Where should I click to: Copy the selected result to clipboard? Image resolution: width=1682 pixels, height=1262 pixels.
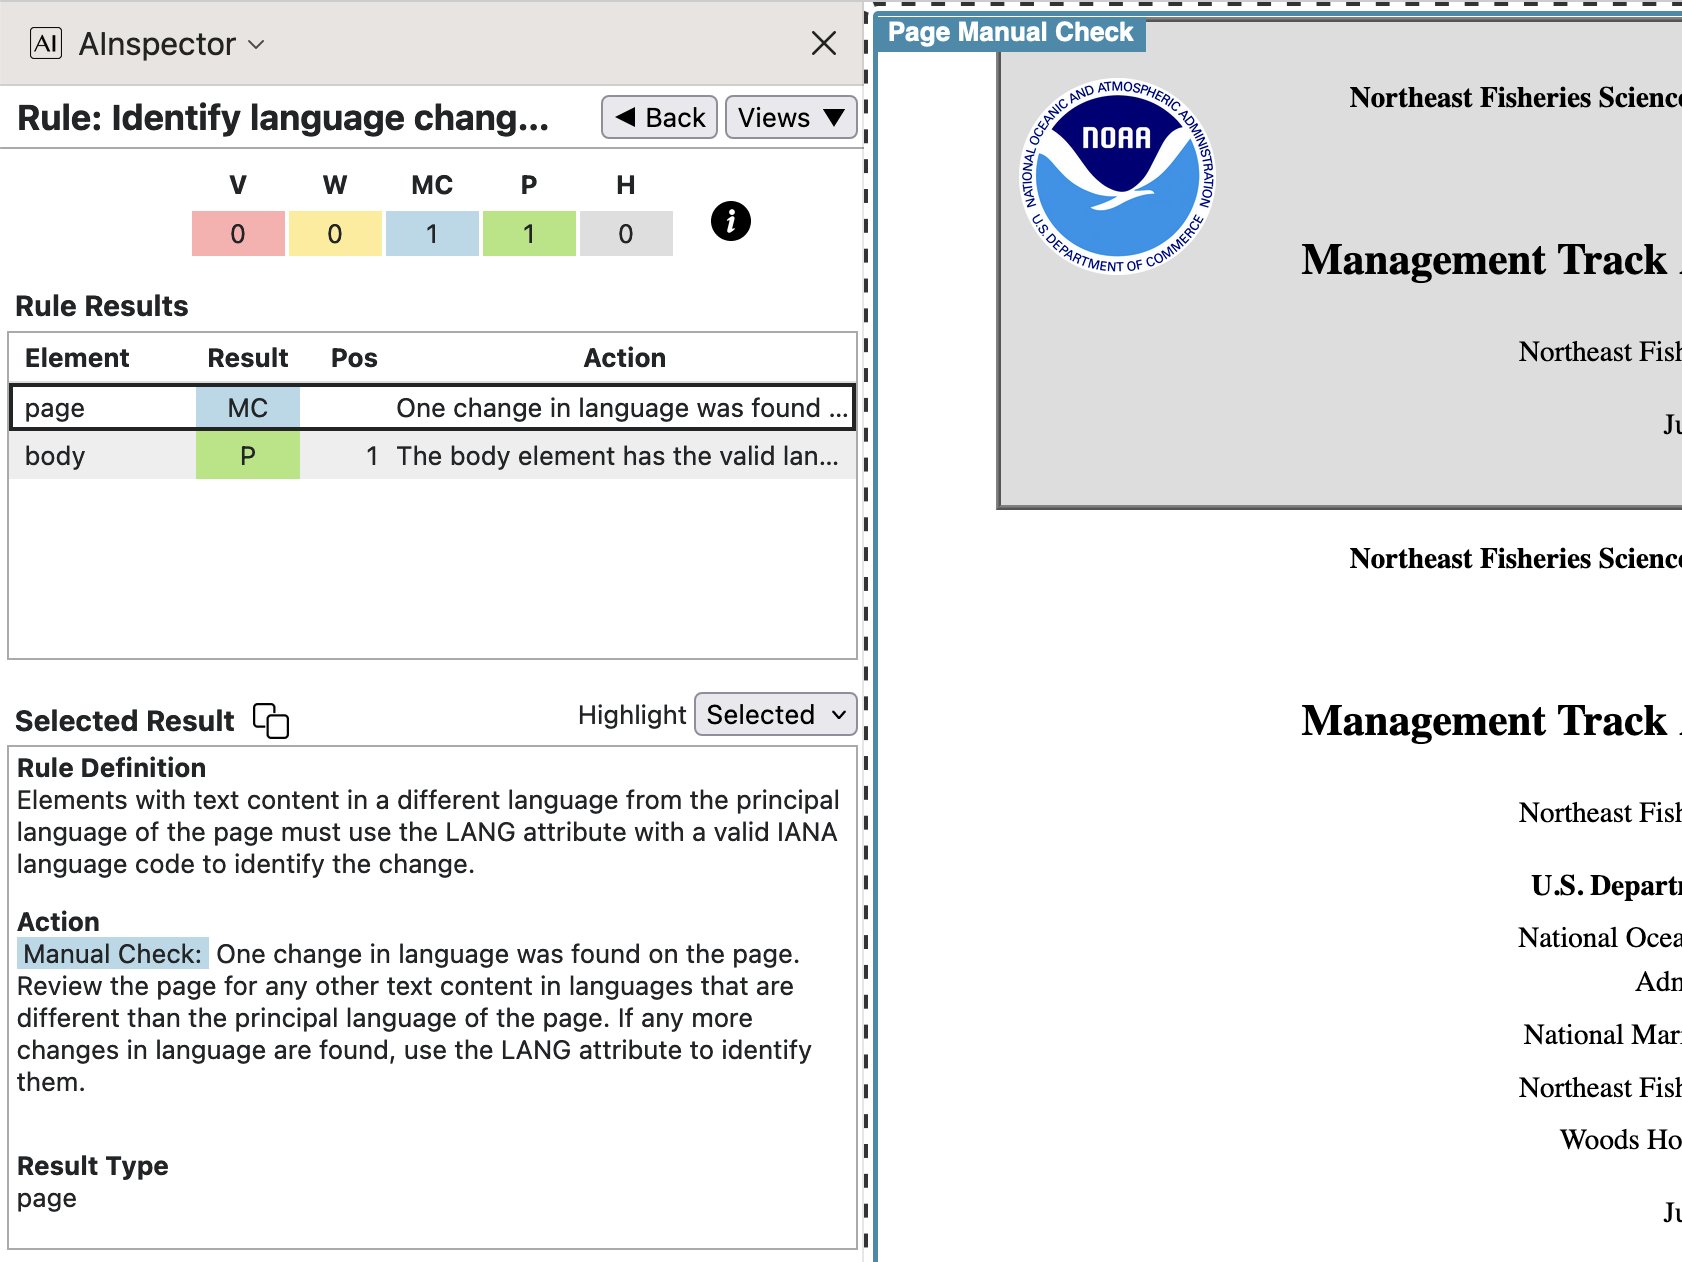click(x=270, y=720)
